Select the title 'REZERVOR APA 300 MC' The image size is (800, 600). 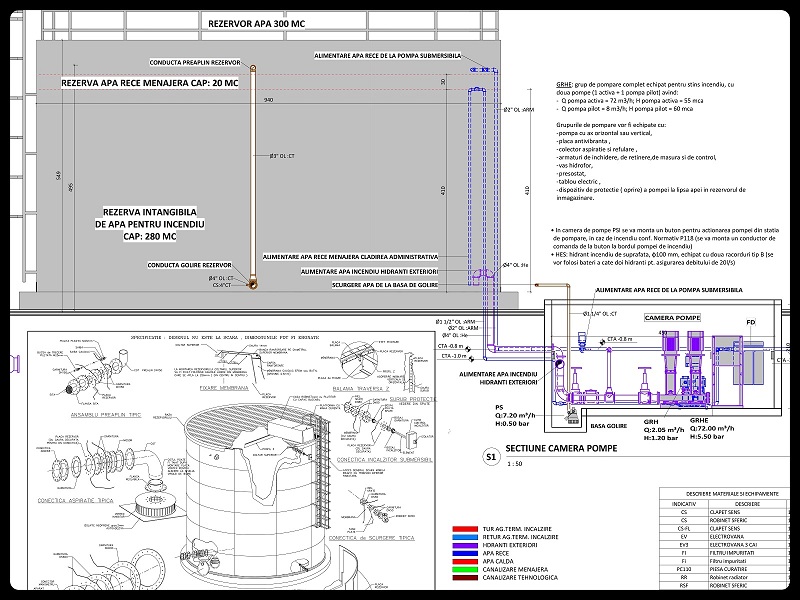pyautogui.click(x=257, y=24)
